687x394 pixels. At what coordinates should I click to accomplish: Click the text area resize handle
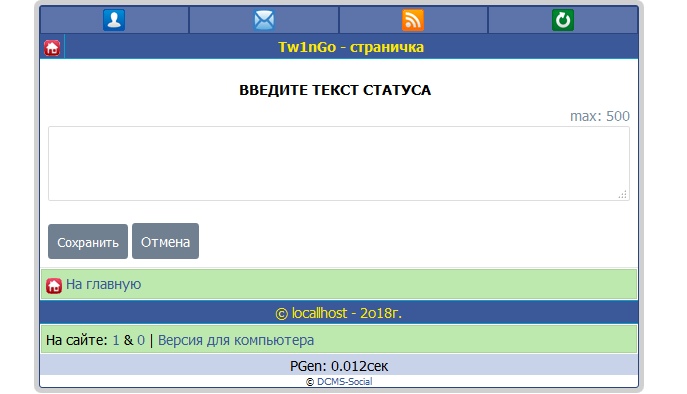(x=623, y=195)
